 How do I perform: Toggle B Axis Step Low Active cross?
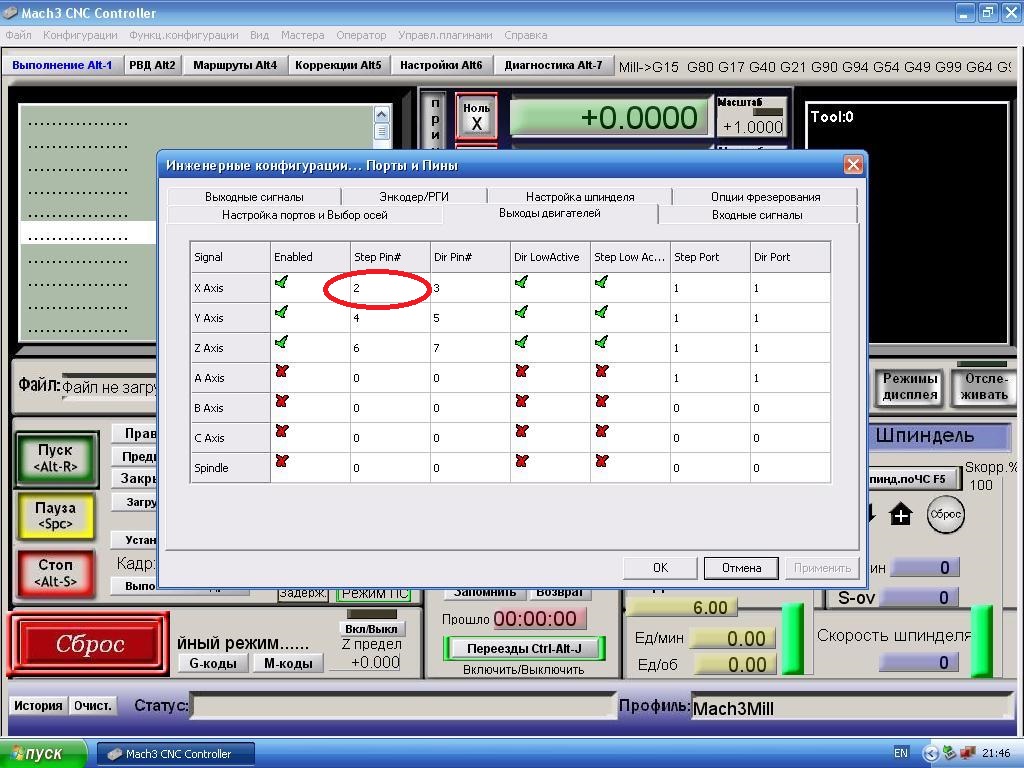[601, 402]
